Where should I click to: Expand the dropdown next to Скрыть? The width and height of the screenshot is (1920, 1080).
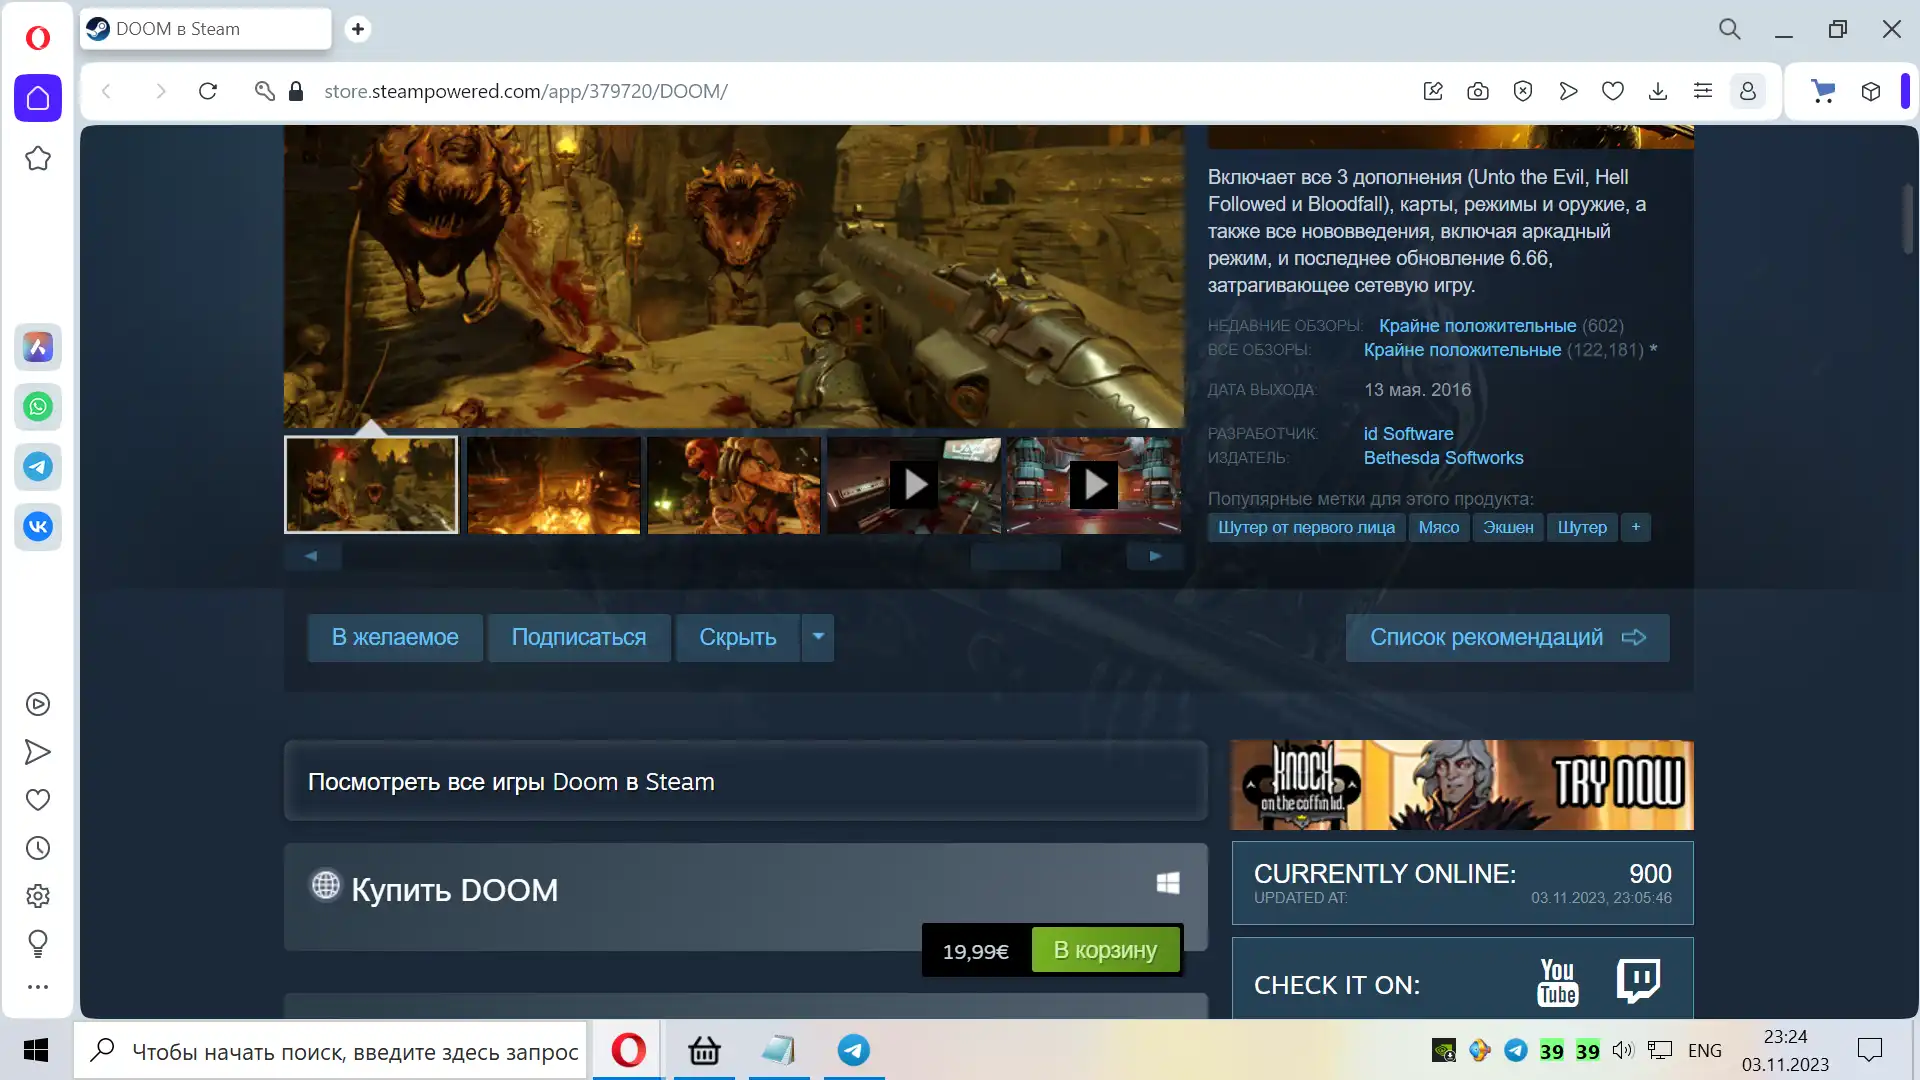[x=818, y=637]
